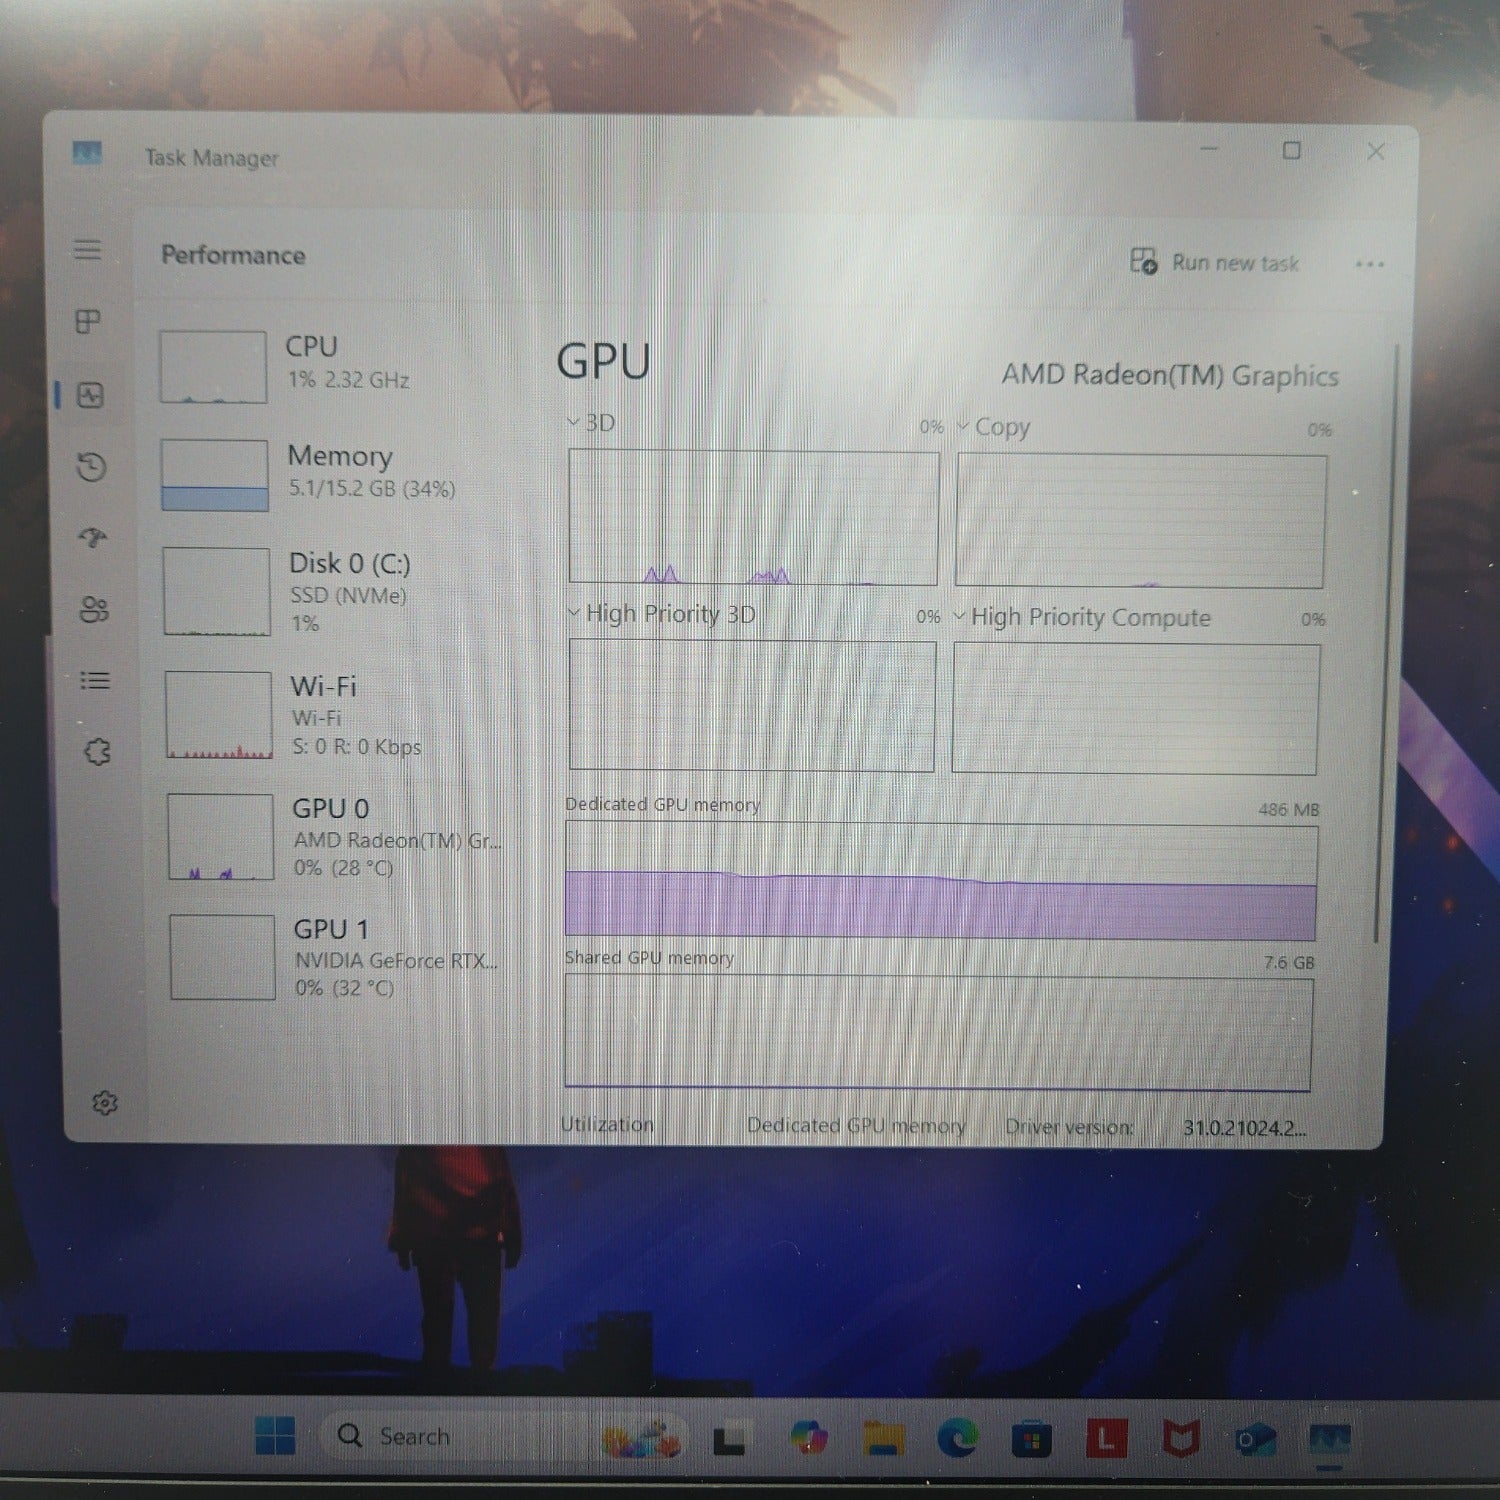
Task: Open File Explorer from the taskbar
Action: [883, 1439]
